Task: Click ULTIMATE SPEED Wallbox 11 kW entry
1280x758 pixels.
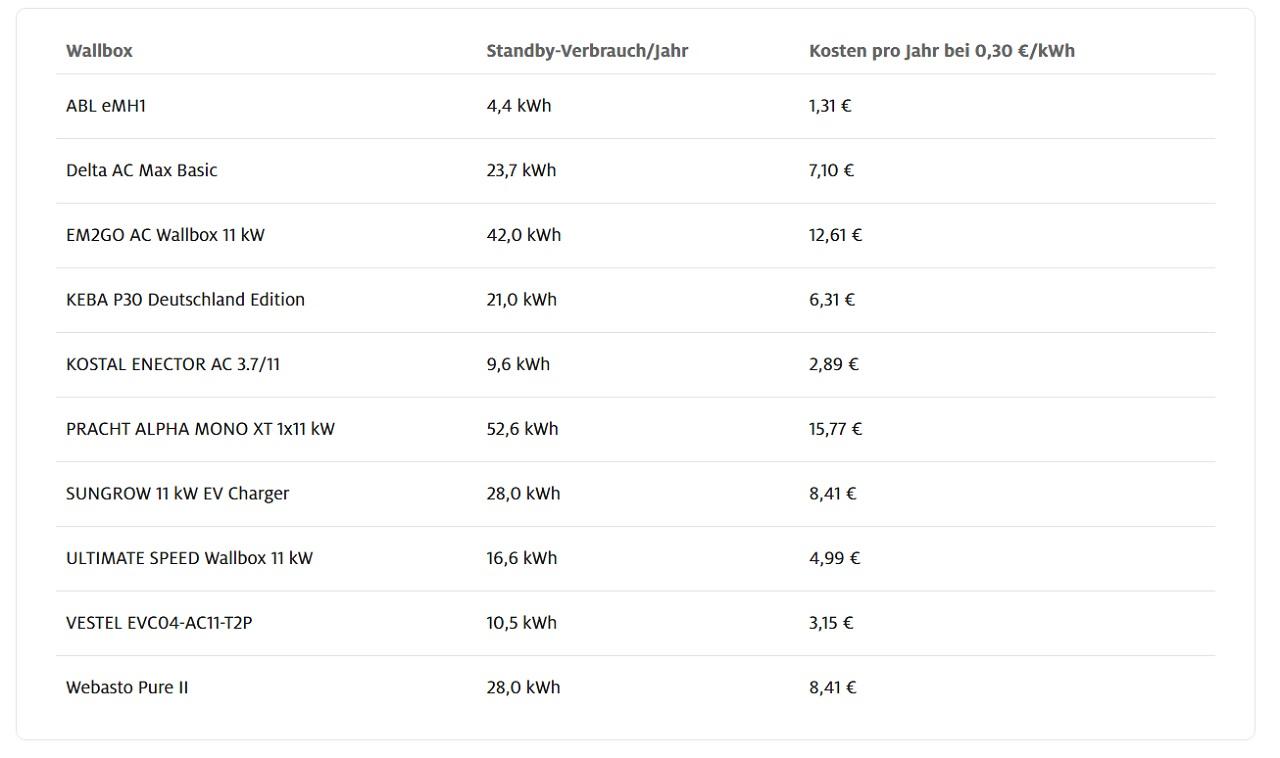Action: tap(189, 558)
